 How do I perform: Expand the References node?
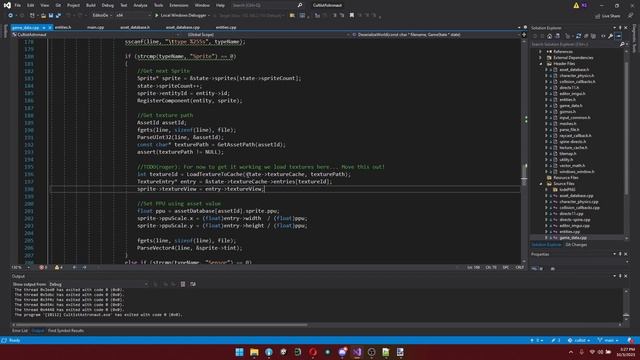[540, 51]
